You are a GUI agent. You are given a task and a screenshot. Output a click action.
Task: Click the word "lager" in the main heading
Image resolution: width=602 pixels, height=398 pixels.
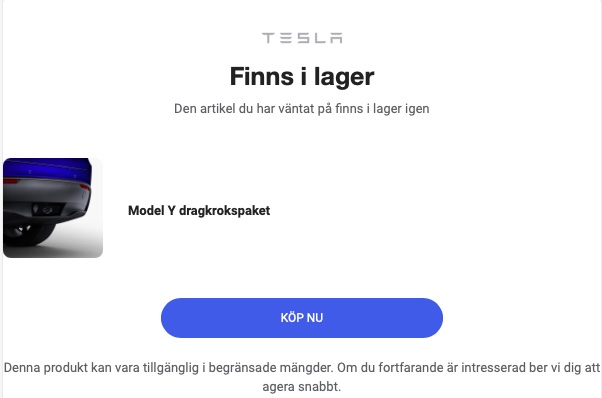click(344, 78)
